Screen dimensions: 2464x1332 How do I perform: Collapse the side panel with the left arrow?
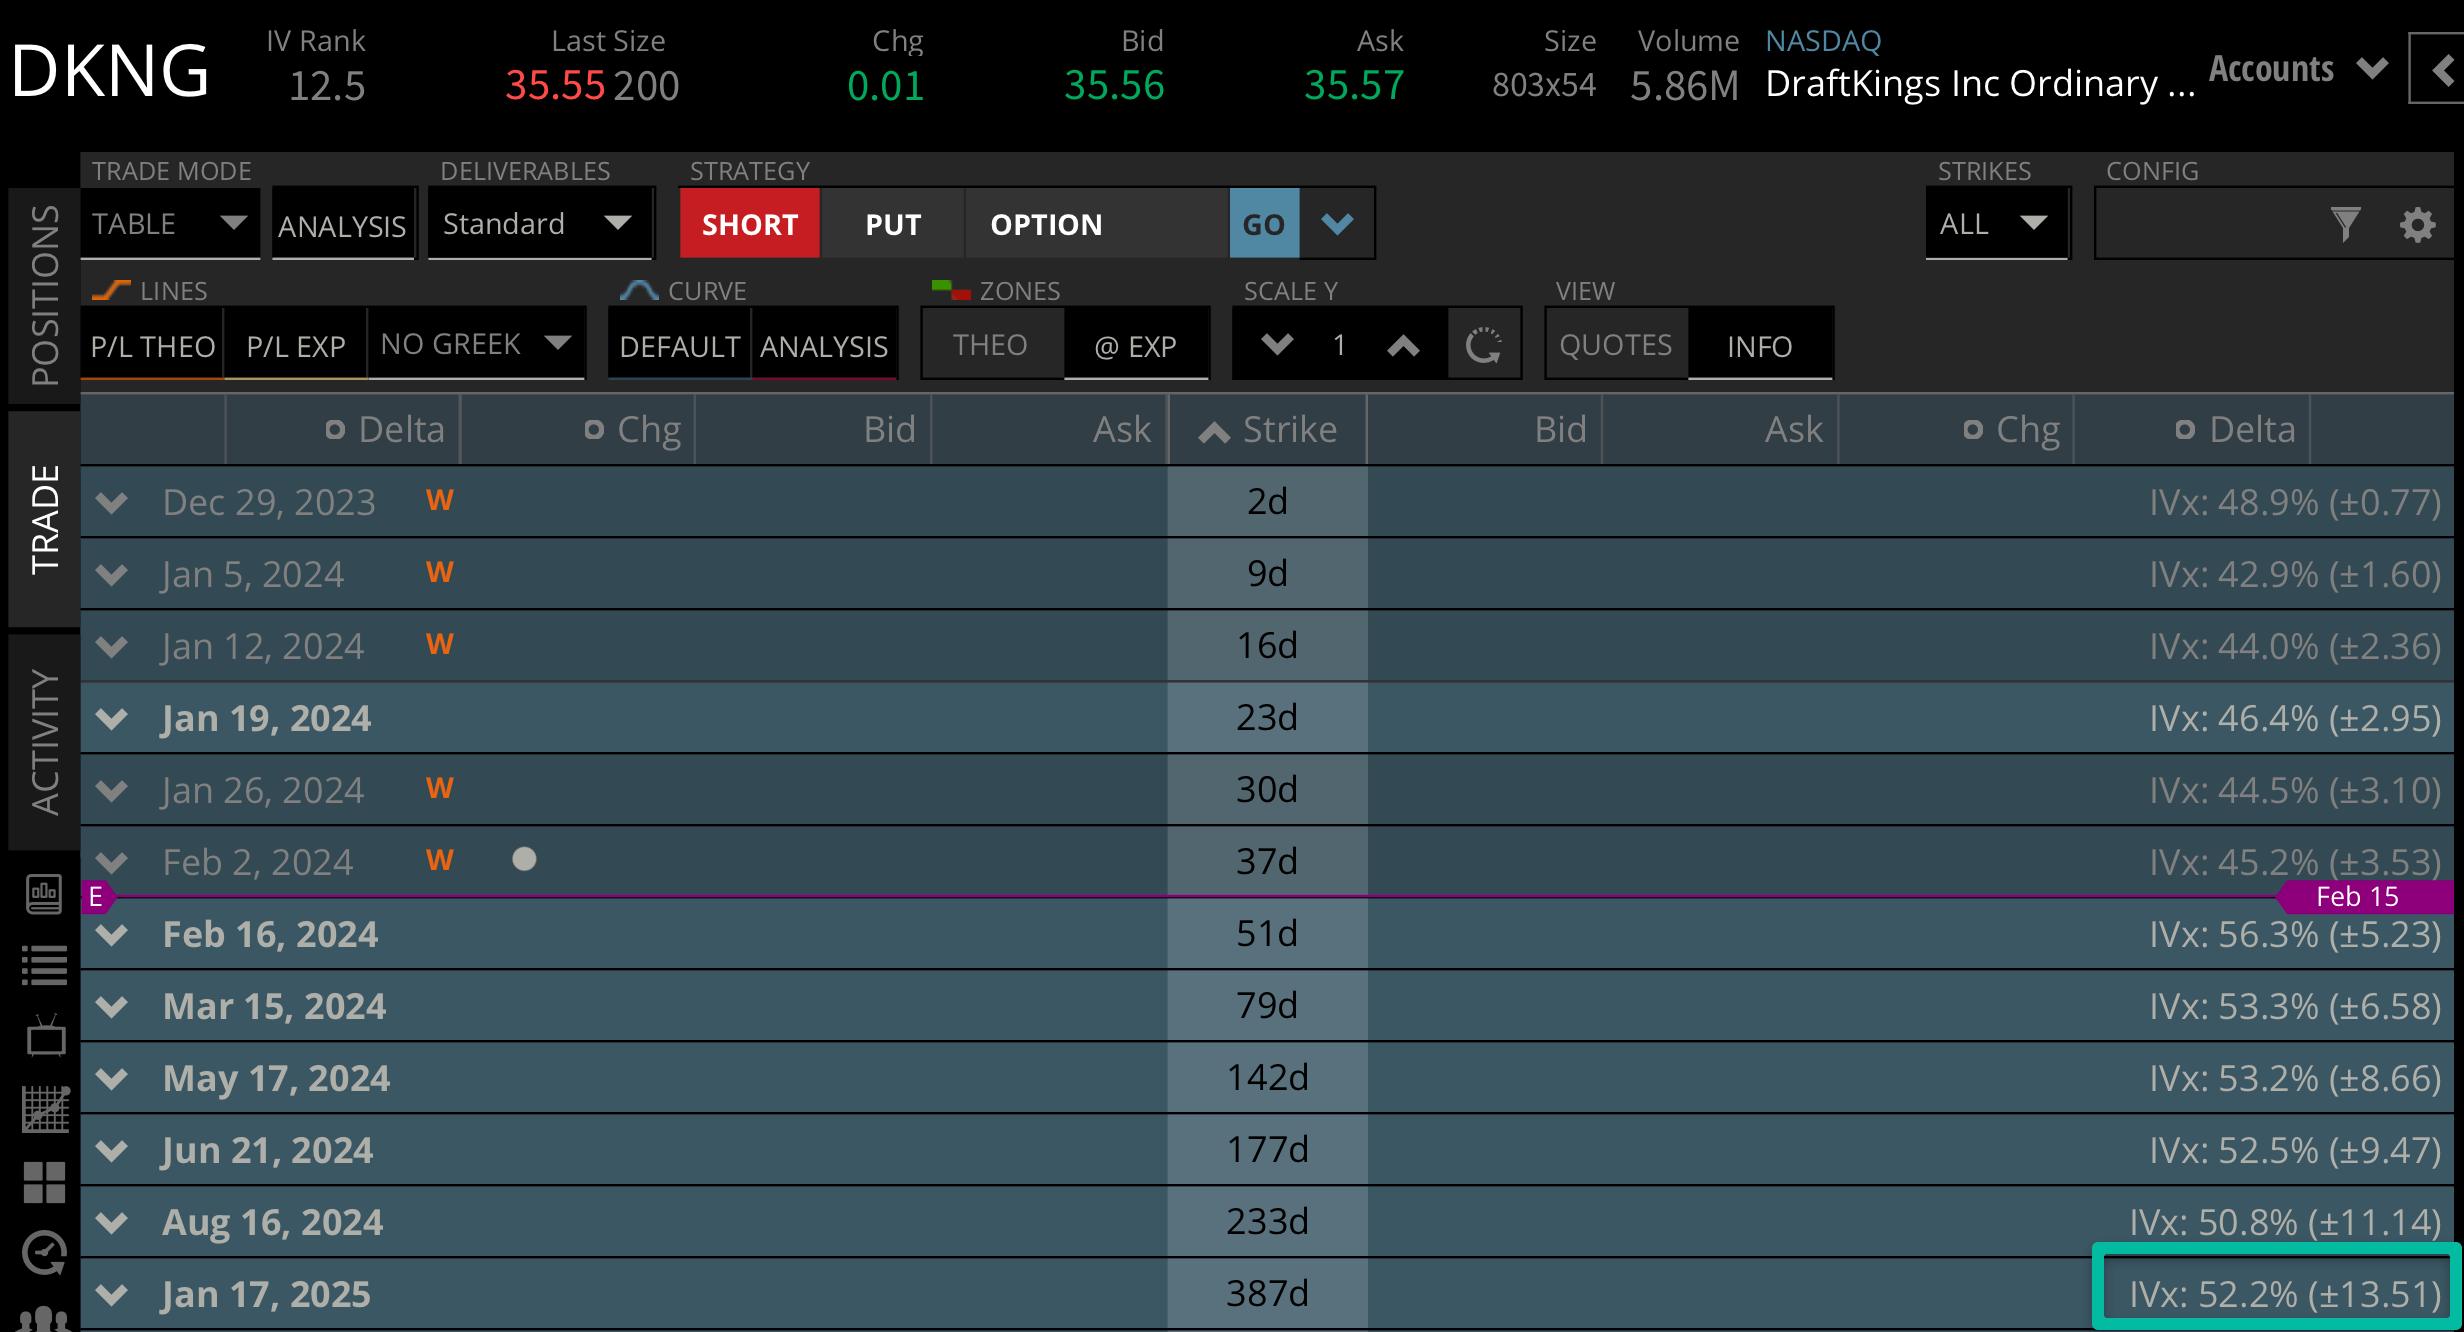[x=2440, y=70]
